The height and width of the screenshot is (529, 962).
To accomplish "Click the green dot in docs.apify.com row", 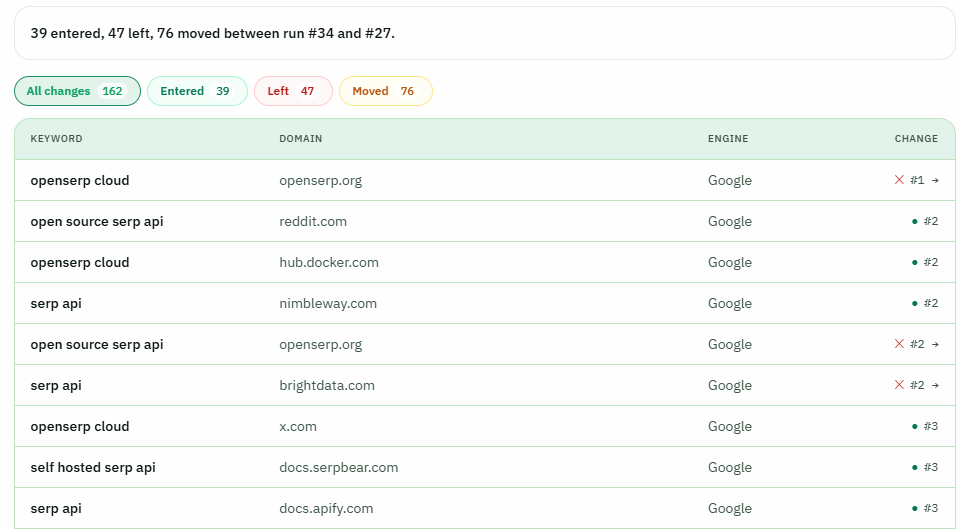I will pyautogui.click(x=915, y=508).
